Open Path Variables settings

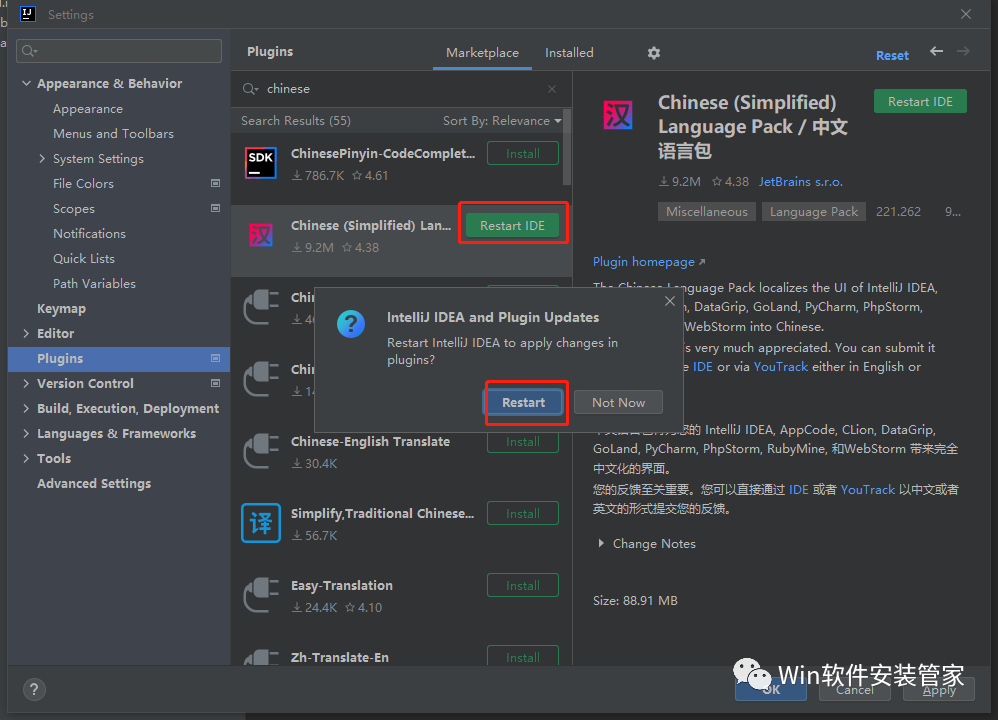tap(94, 283)
